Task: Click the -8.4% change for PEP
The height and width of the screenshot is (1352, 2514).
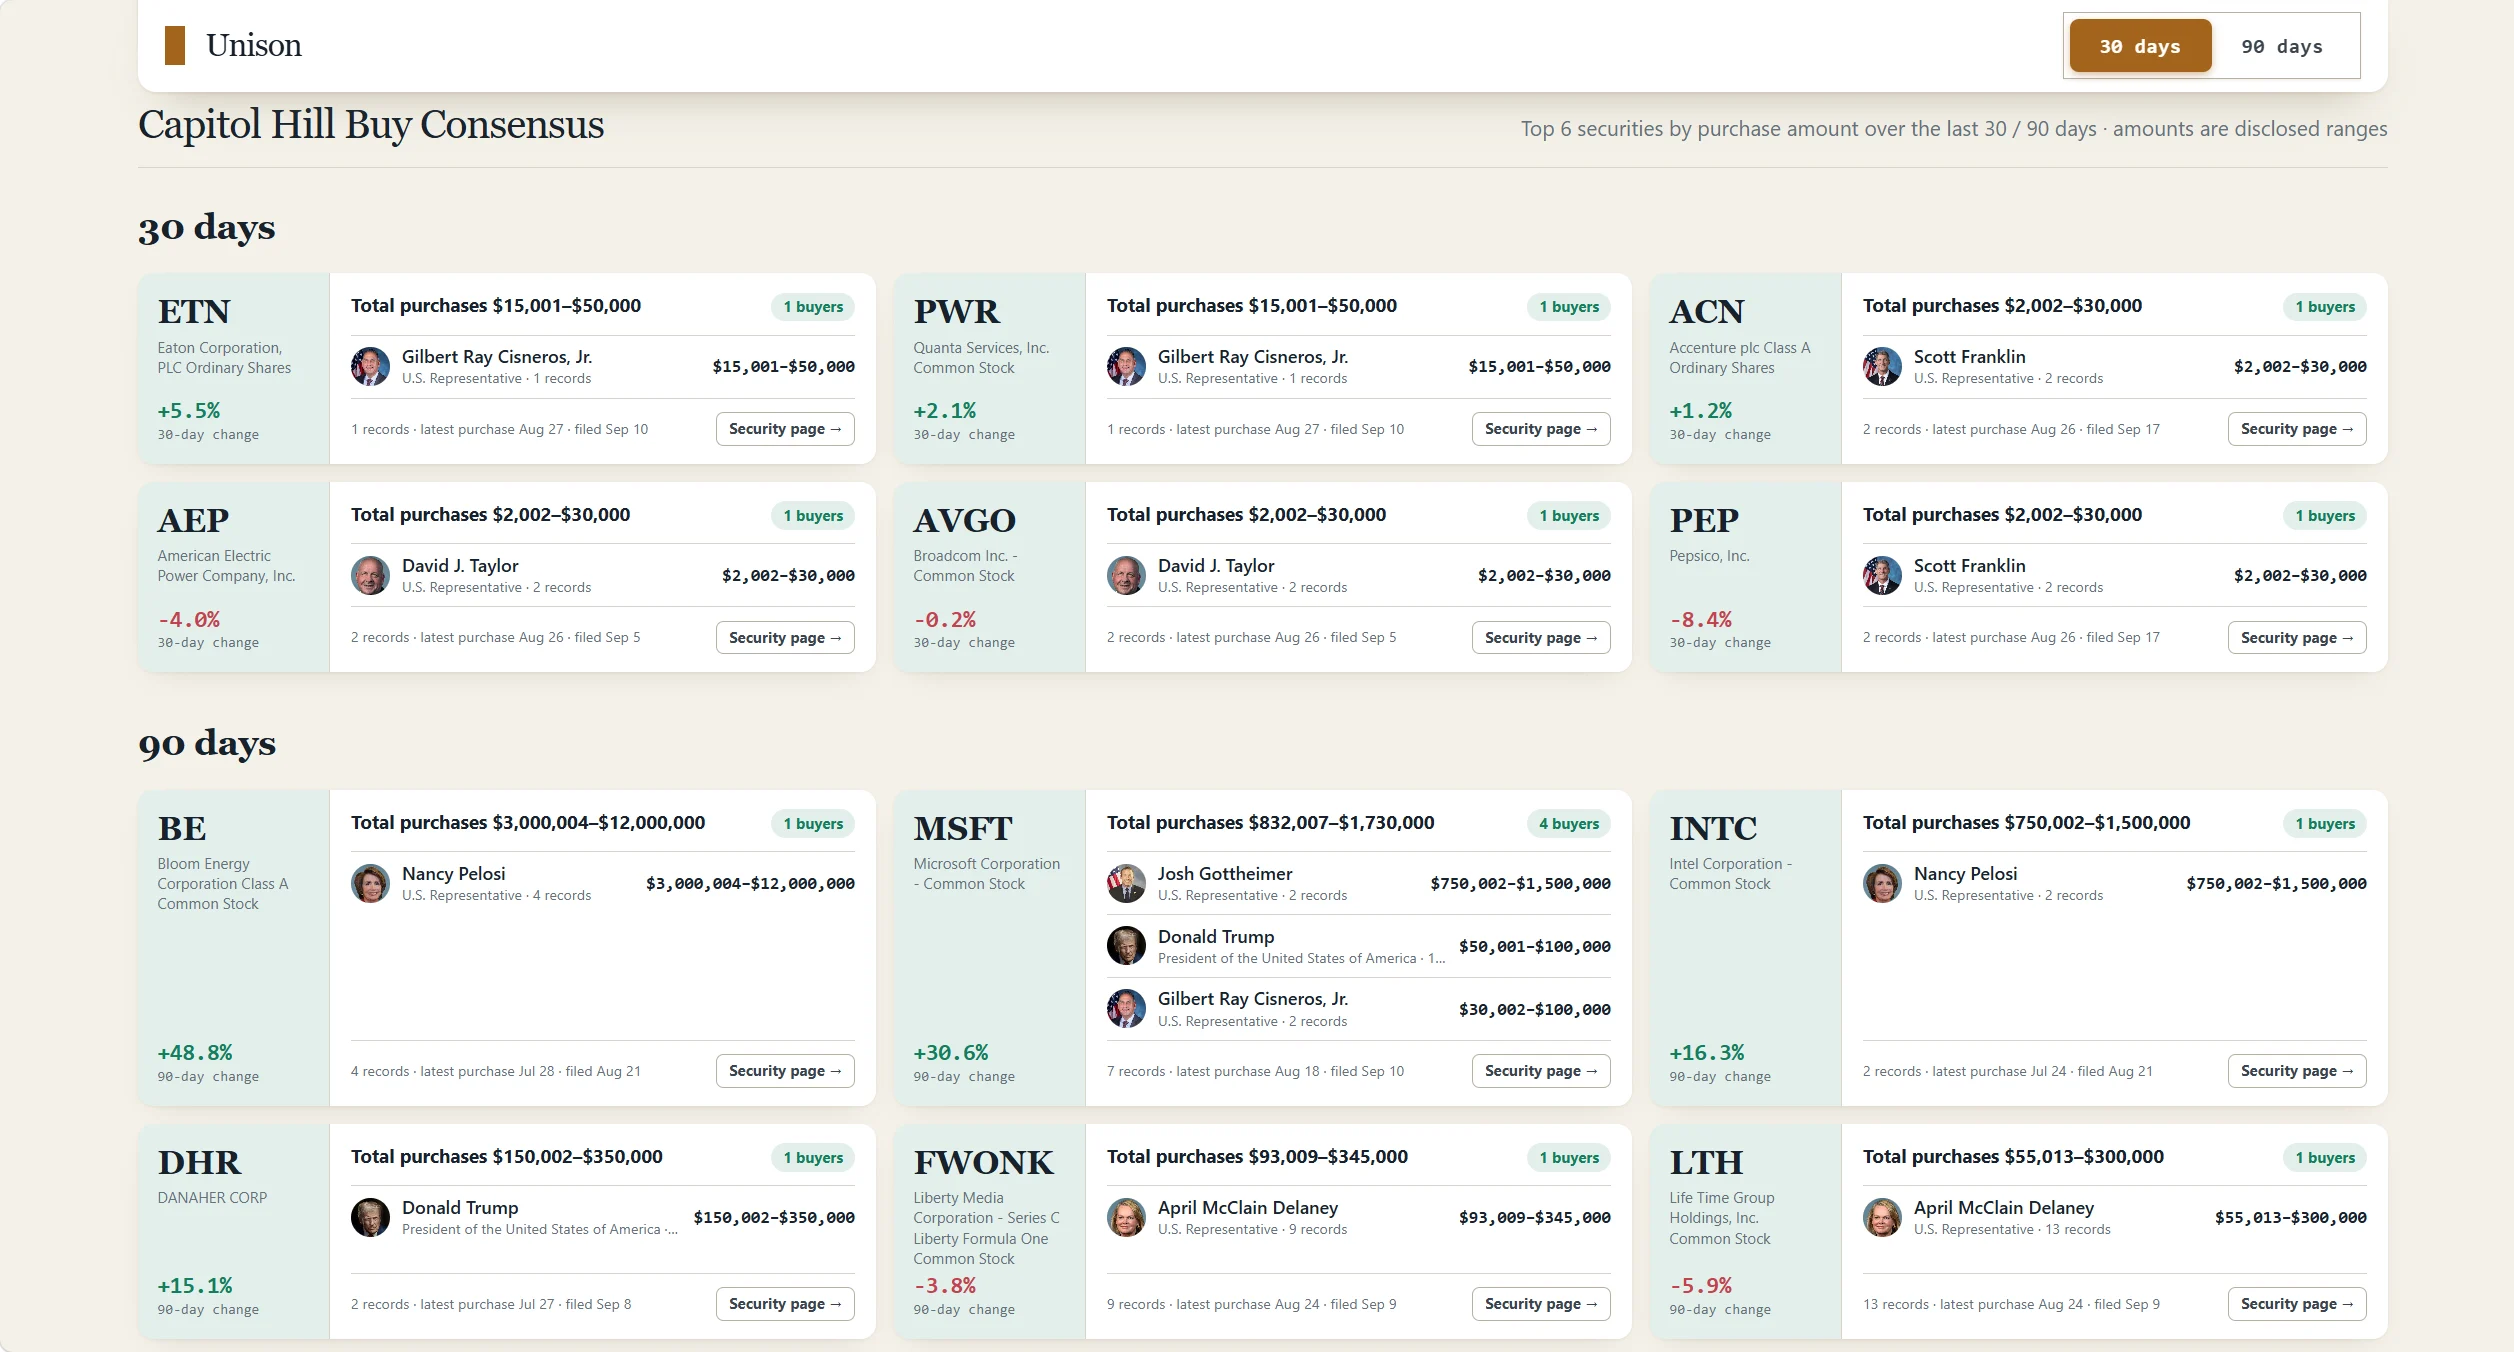Action: [1701, 620]
